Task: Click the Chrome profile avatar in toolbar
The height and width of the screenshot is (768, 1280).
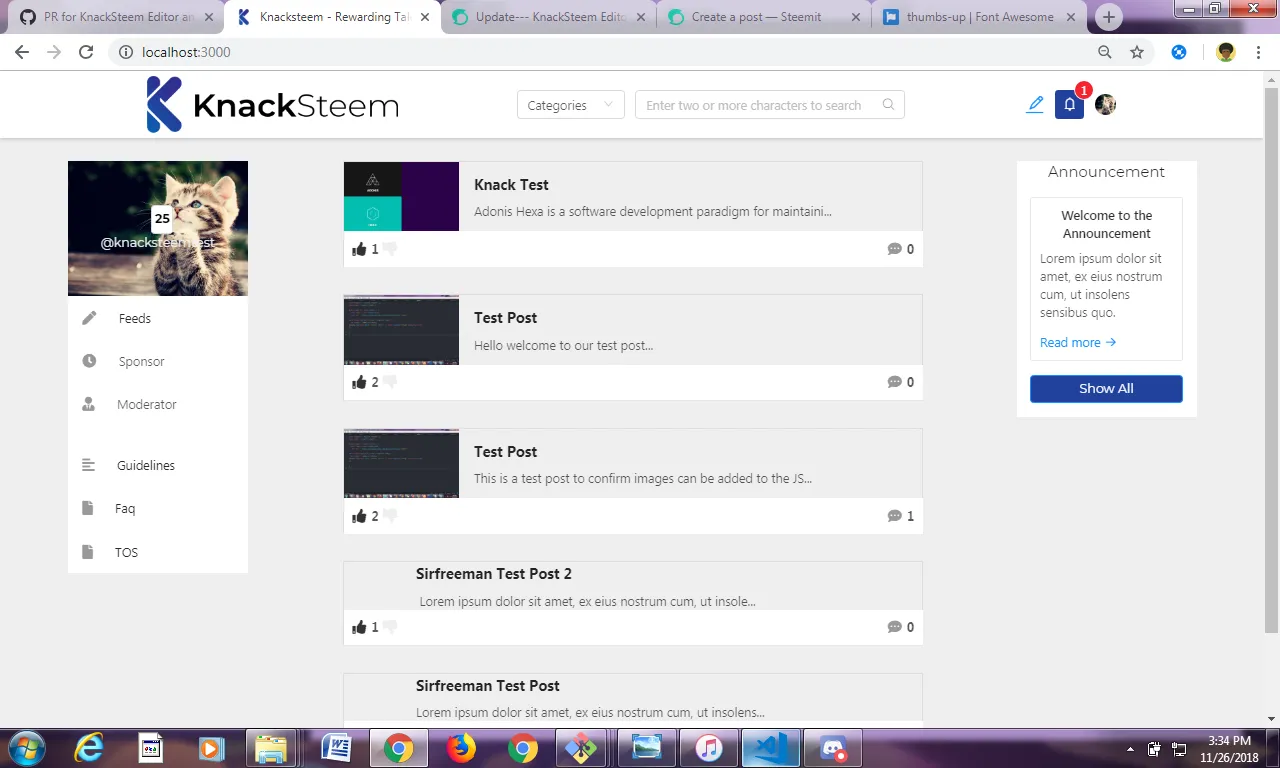Action: [1226, 52]
